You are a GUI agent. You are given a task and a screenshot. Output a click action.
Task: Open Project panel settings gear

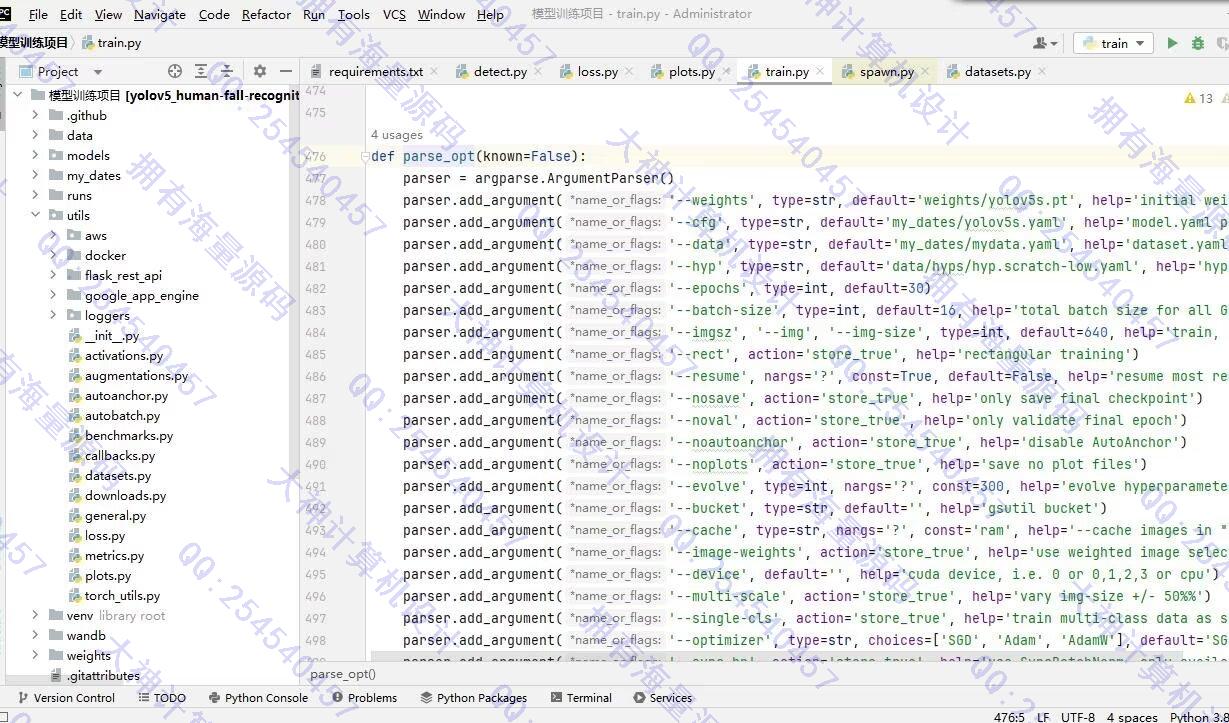260,71
